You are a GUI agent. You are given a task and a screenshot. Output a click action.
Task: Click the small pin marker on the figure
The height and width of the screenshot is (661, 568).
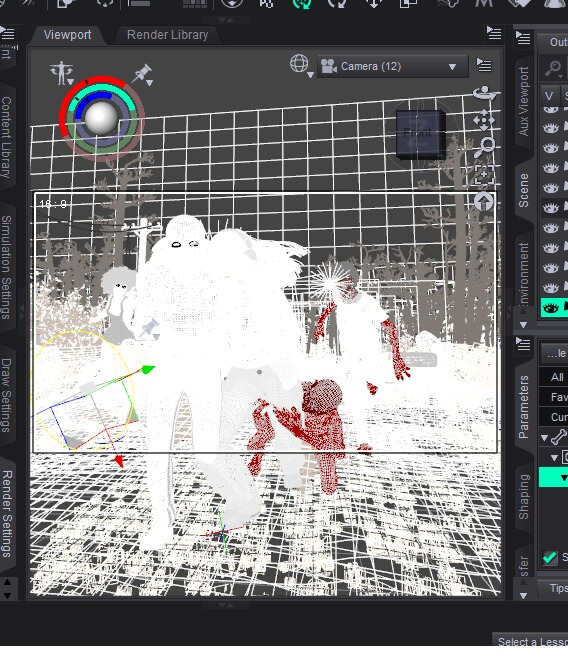coord(150,328)
